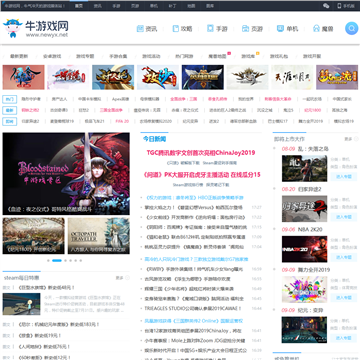Click the 天涯明月刀 game banner
360x360 pixels.
[292, 77]
